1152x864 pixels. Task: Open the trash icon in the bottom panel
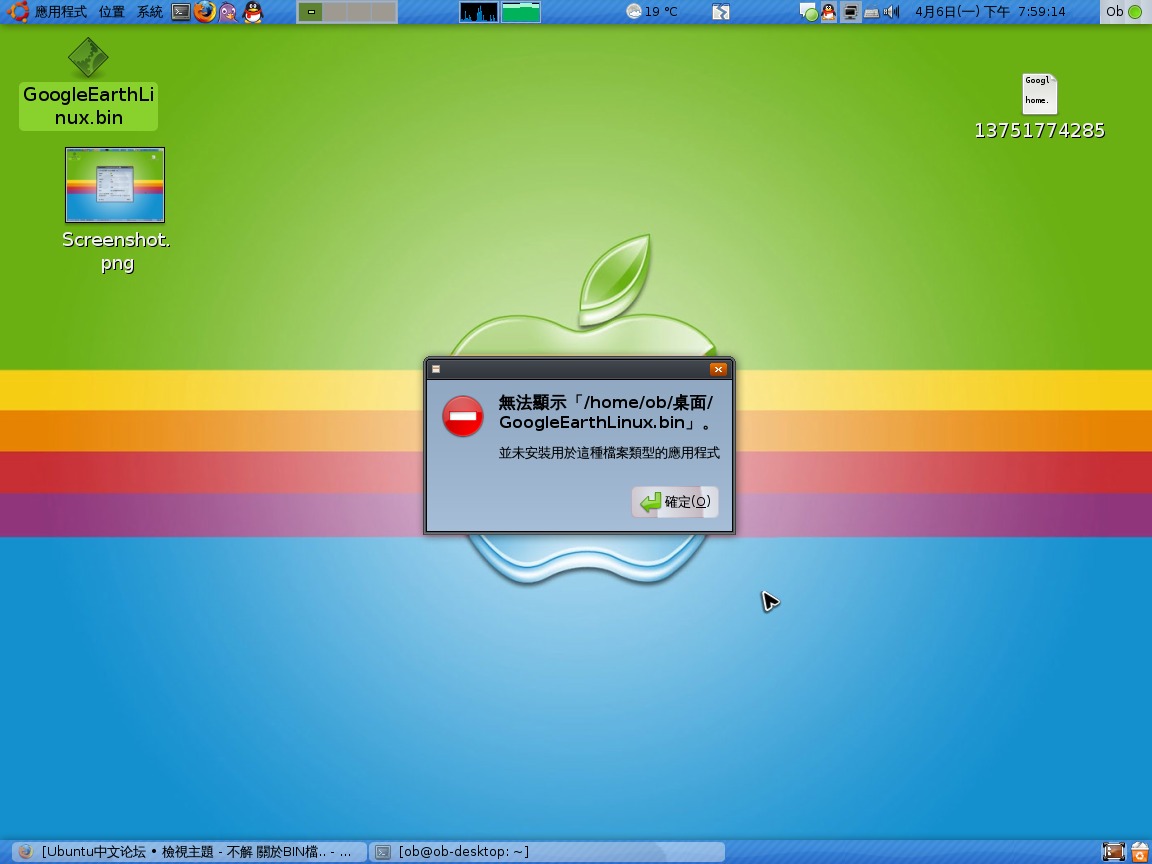pyautogui.click(x=1140, y=852)
